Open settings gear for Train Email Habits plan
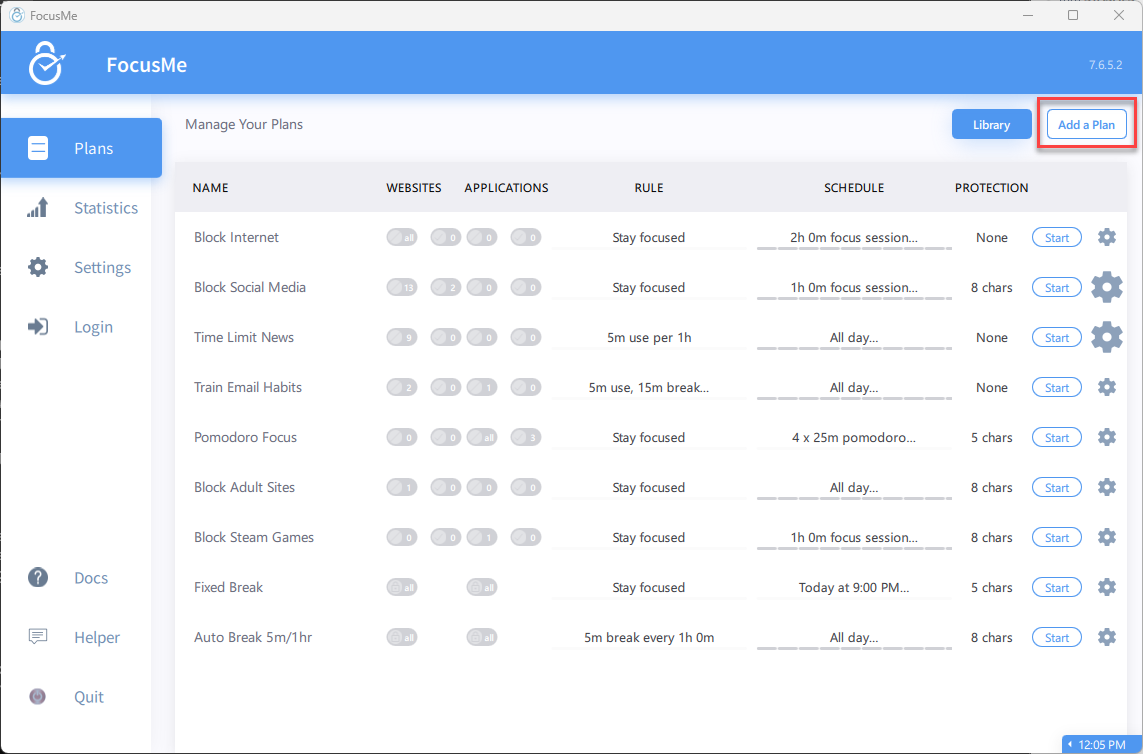Screen dimensions: 1143x754 1107,387
